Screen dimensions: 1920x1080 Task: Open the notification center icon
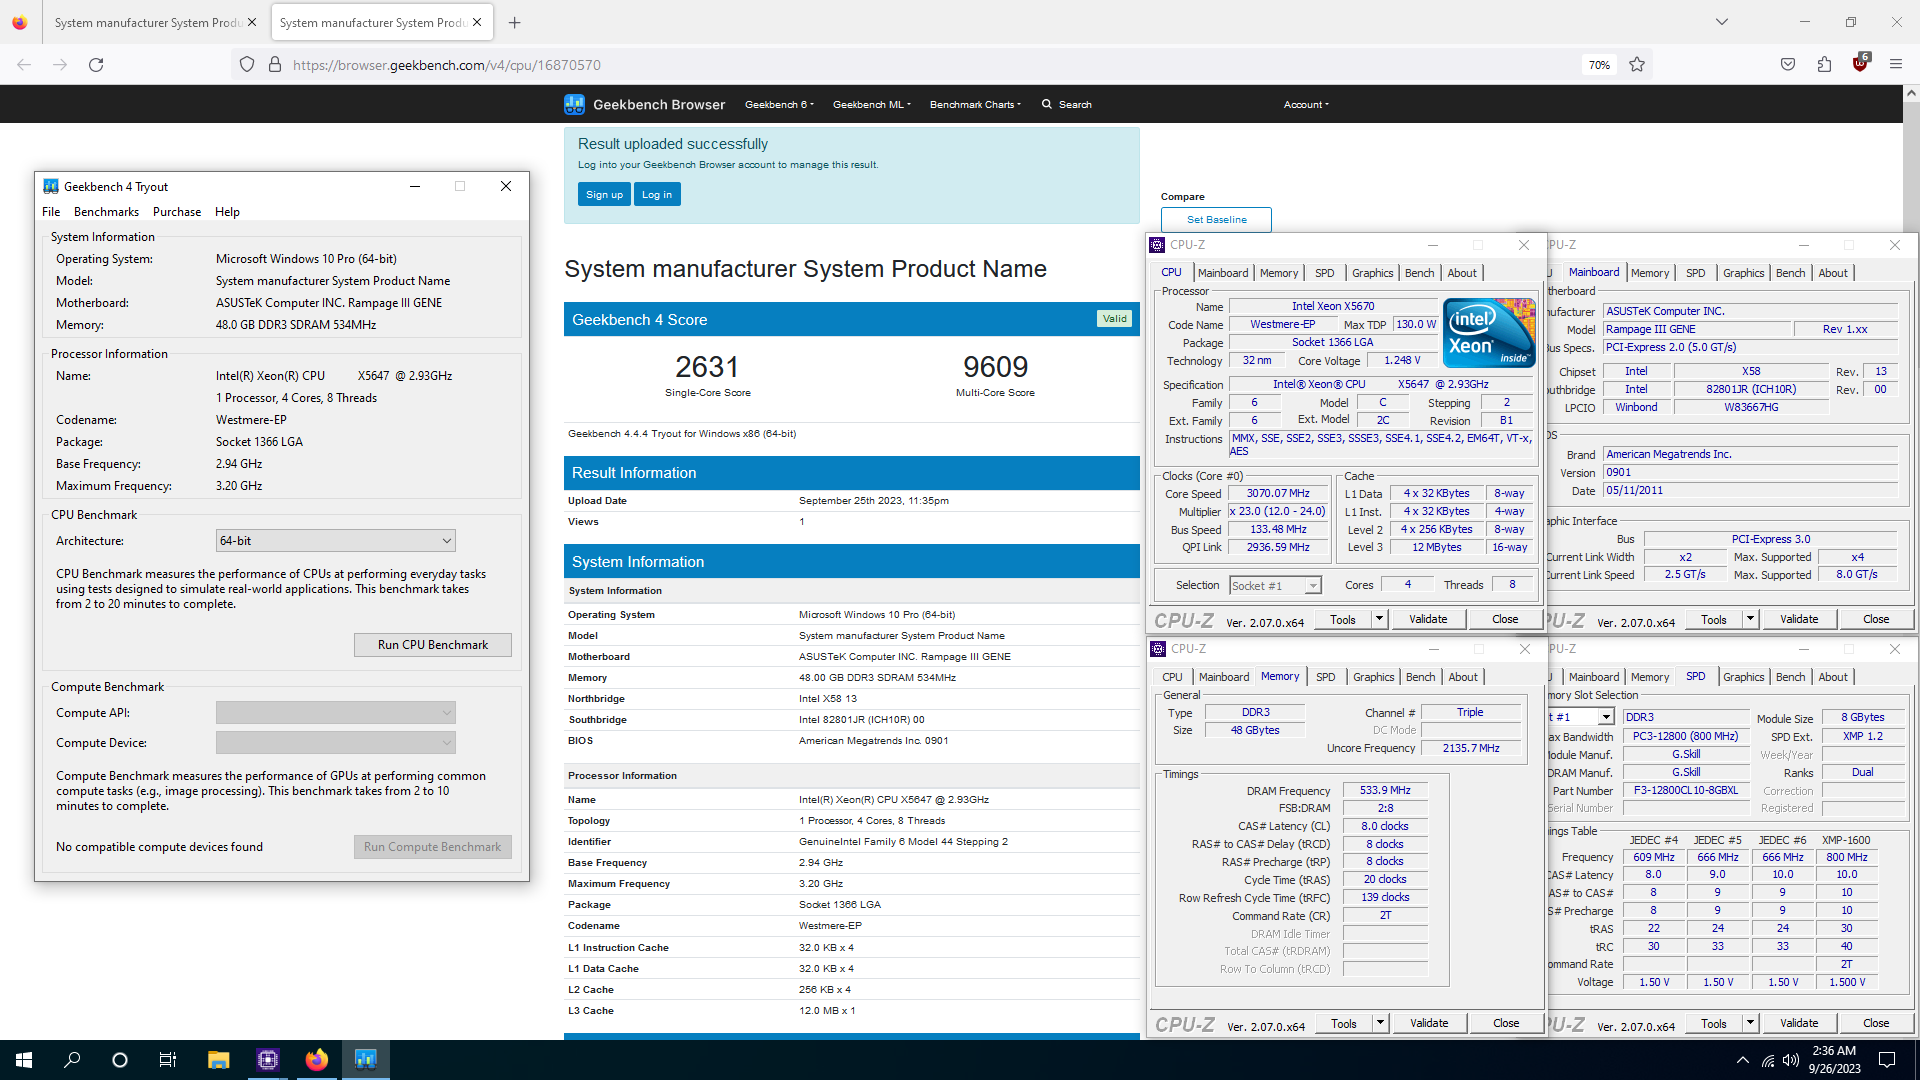(1887, 1060)
